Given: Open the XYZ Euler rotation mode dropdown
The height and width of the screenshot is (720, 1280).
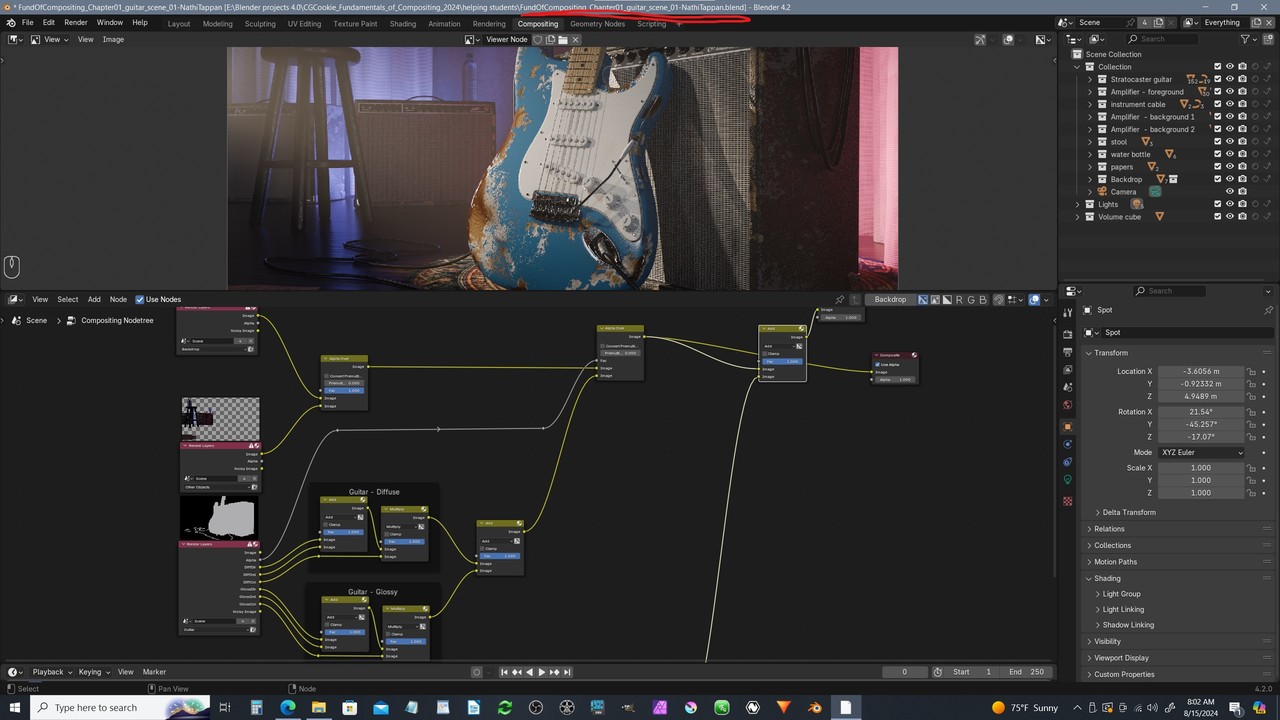Looking at the screenshot, I should tap(1200, 452).
